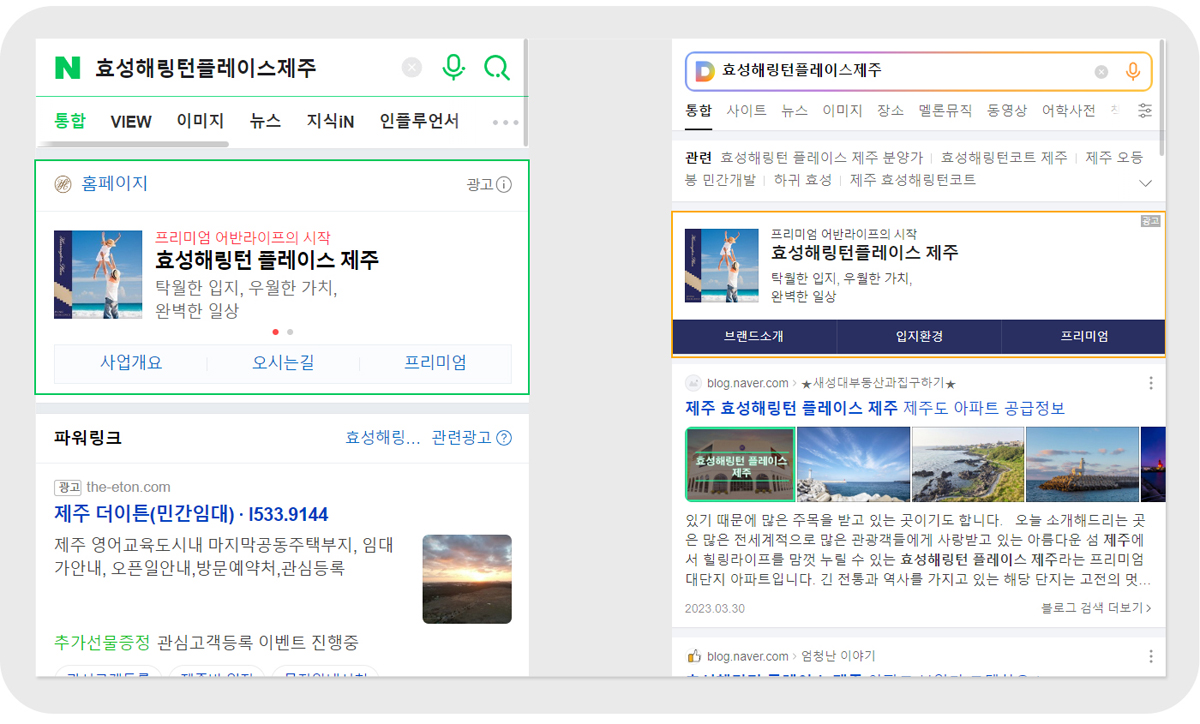Click related search 효성해링턴 플레이스 제주 분양가
This screenshot has width=1200, height=724.
(821, 158)
